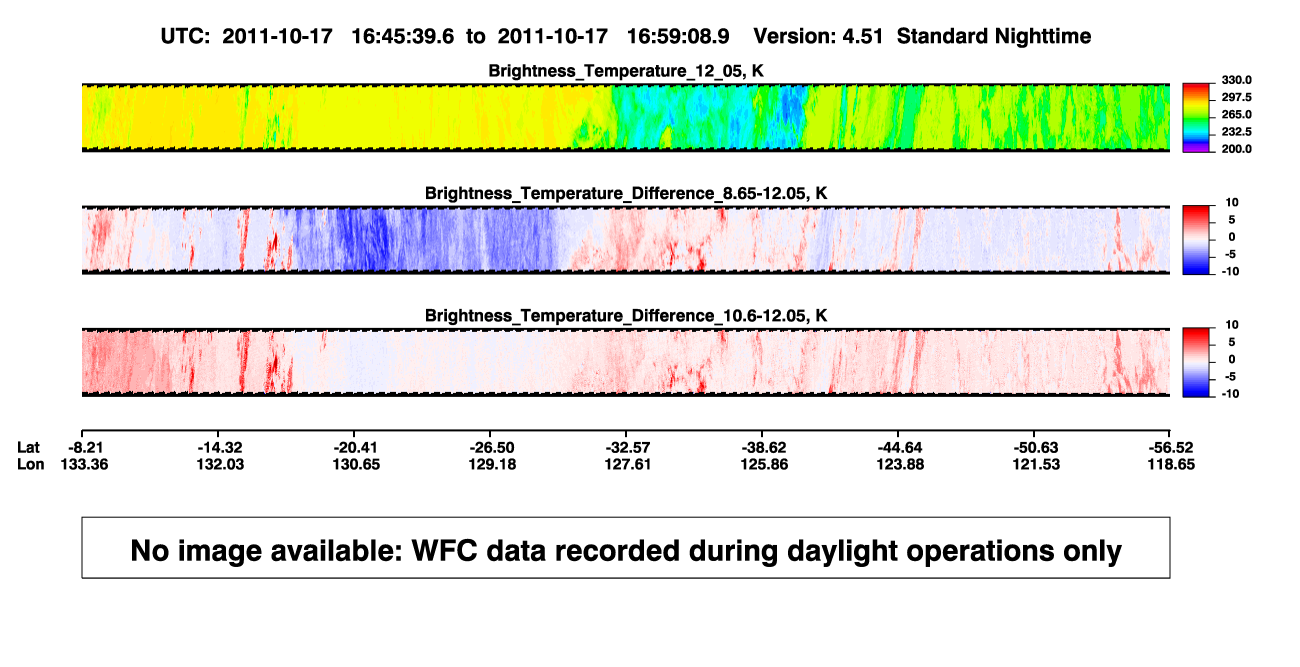Click the longitude value '123.88'
Viewport: 1300px width, 667px height.
pyautogui.click(x=900, y=464)
